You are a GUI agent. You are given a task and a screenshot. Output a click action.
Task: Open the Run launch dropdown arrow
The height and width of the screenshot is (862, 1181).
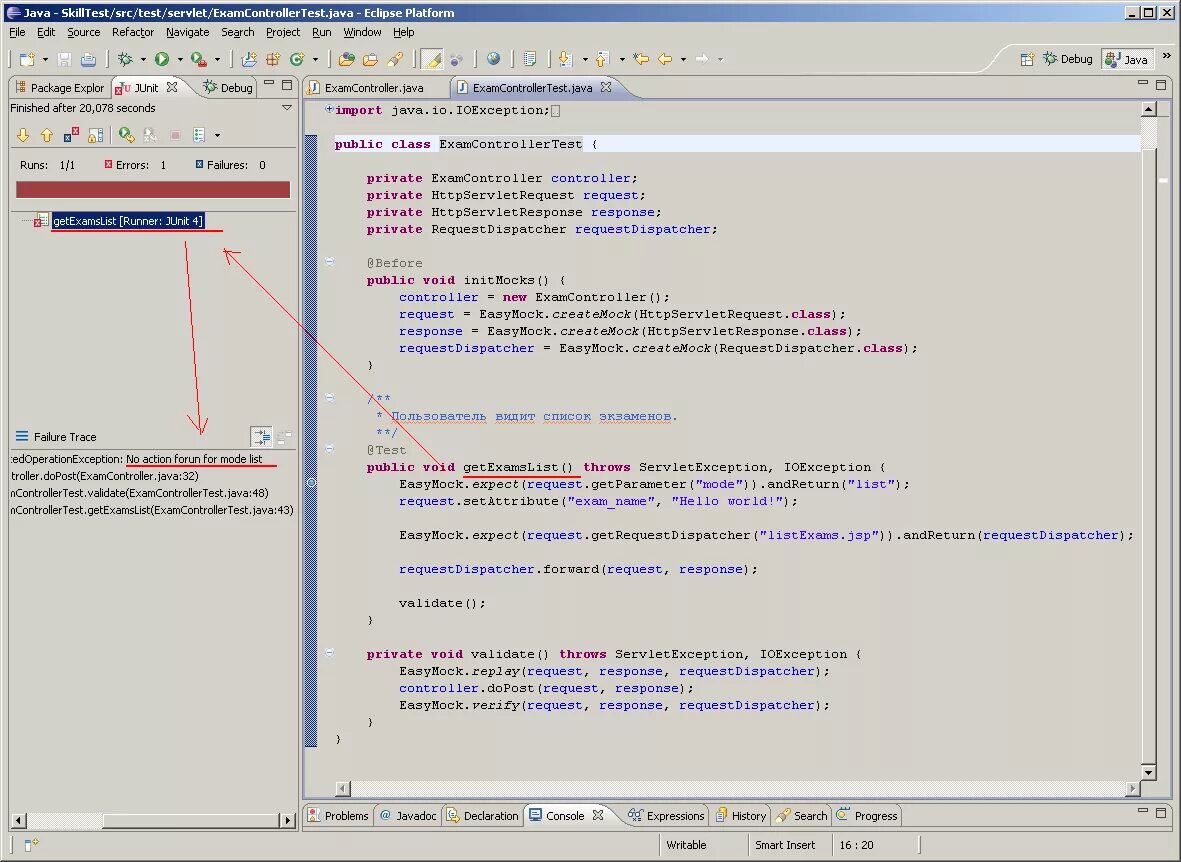coord(180,59)
